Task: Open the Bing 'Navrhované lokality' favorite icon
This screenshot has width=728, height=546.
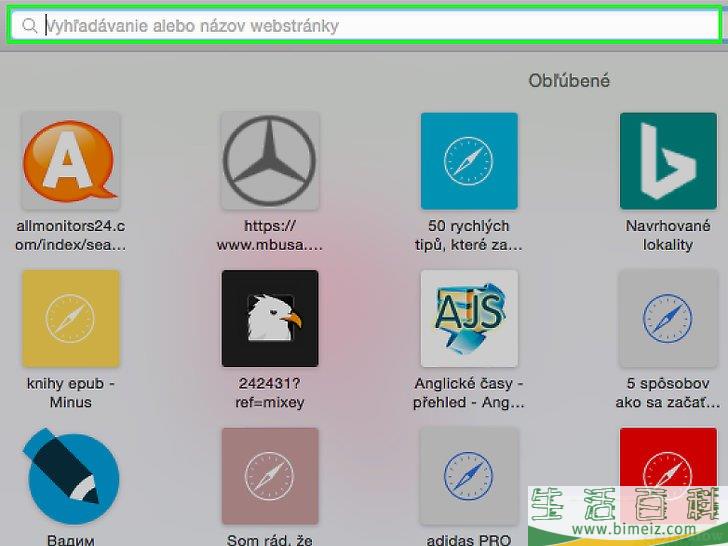Action: click(x=668, y=161)
